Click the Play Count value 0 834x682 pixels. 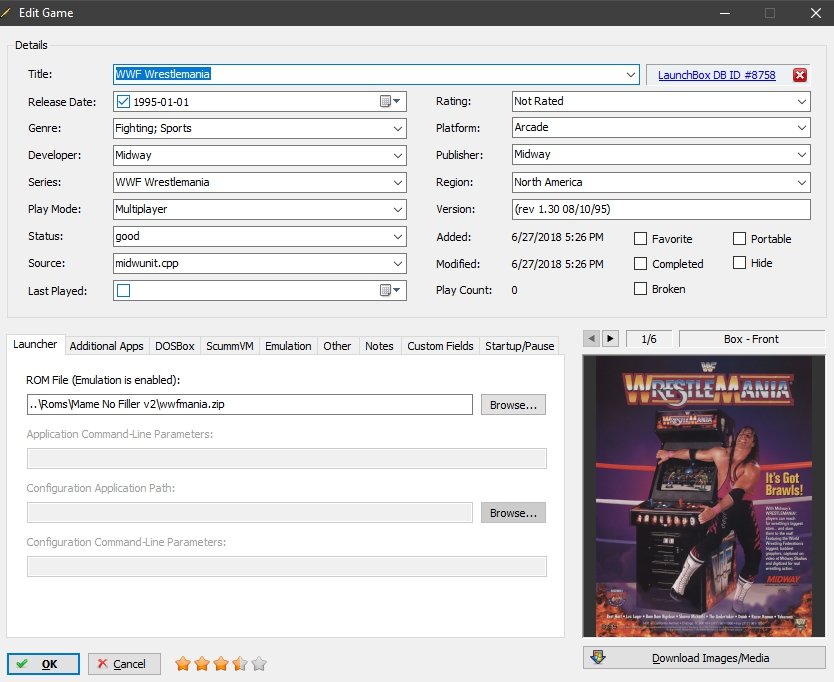(x=514, y=290)
